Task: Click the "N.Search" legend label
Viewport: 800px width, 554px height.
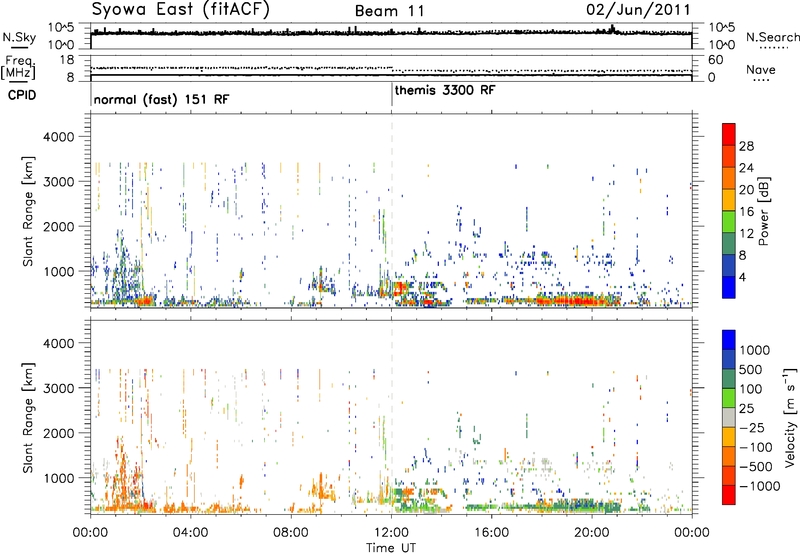Action: coord(772,37)
